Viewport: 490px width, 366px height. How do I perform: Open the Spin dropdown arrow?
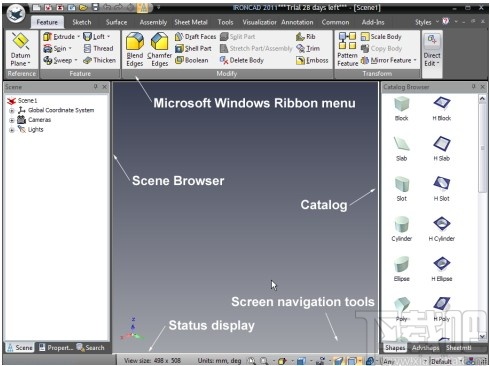coord(70,48)
